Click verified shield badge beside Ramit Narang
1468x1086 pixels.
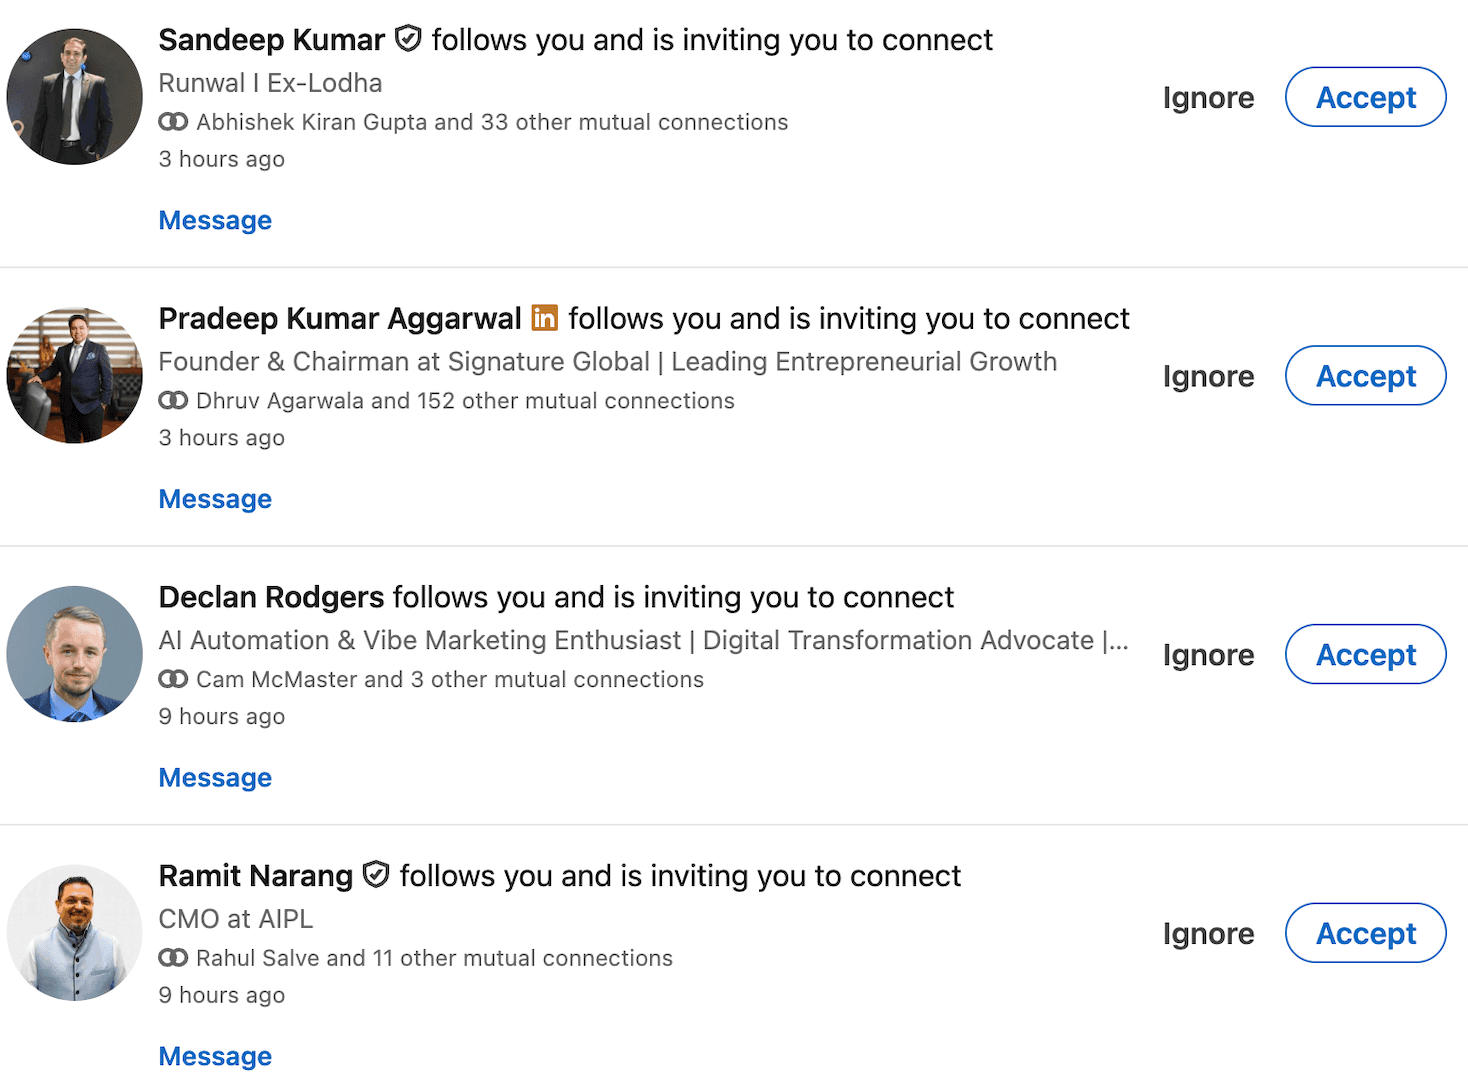[376, 875]
